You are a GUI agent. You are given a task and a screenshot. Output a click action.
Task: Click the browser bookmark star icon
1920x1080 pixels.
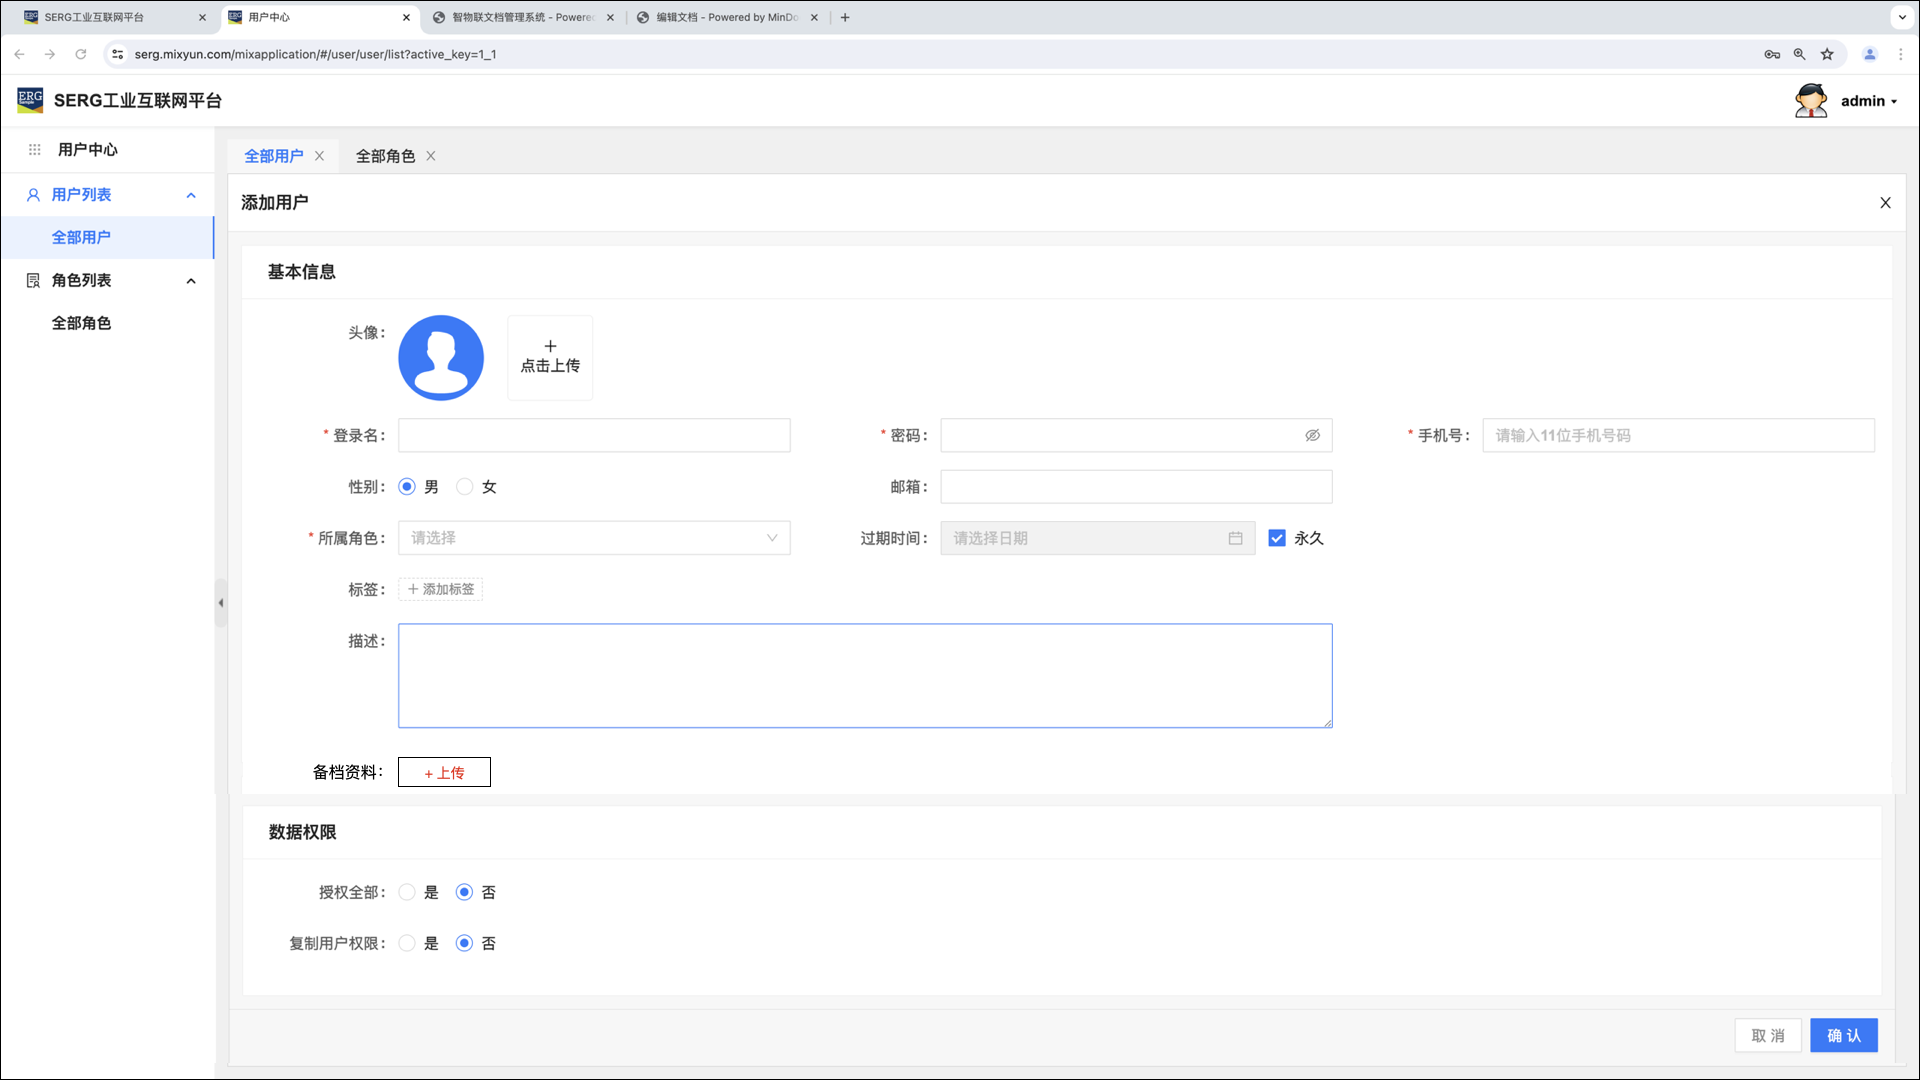(x=1827, y=54)
